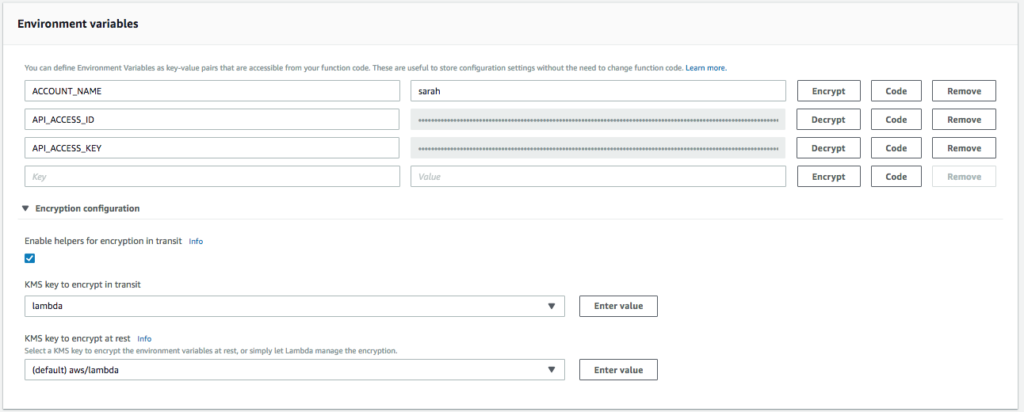
Task: Collapse the Encryption configuration section triangle
Action: (x=25, y=209)
